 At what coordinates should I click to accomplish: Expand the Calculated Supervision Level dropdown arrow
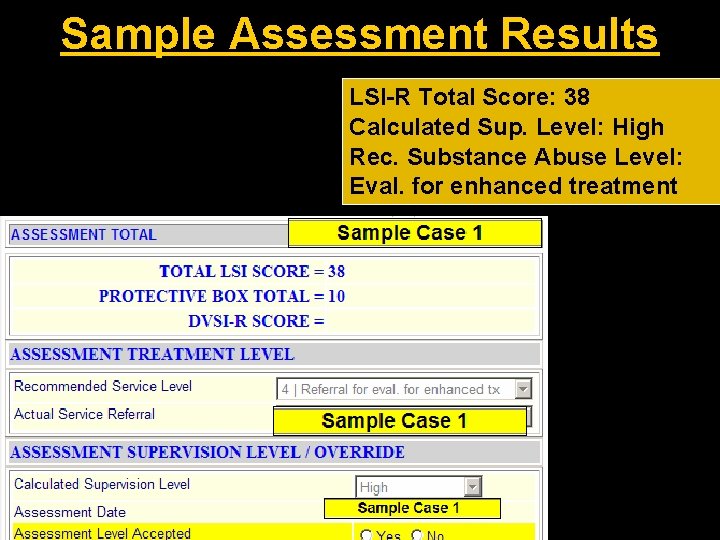point(472,486)
